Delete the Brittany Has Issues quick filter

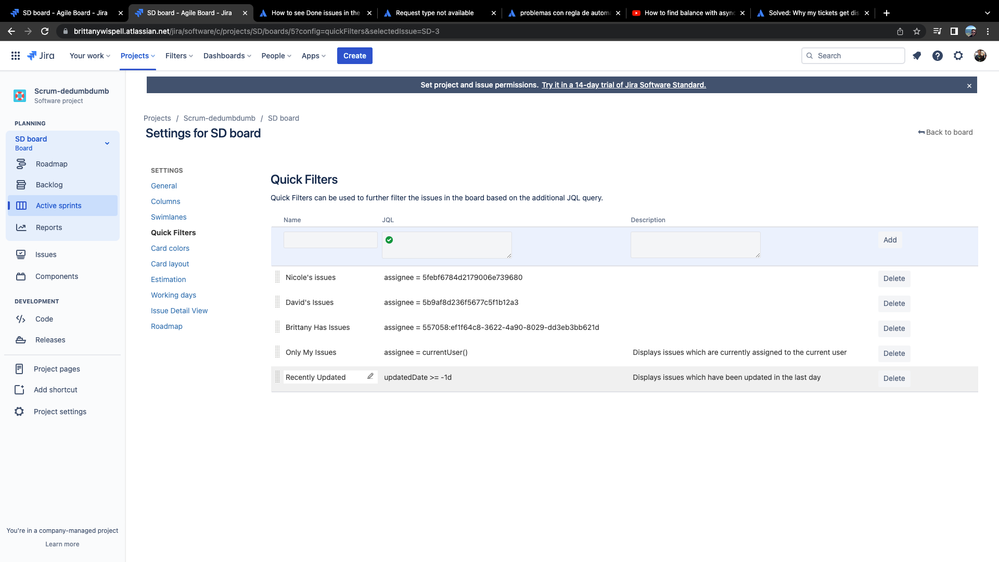pos(894,328)
